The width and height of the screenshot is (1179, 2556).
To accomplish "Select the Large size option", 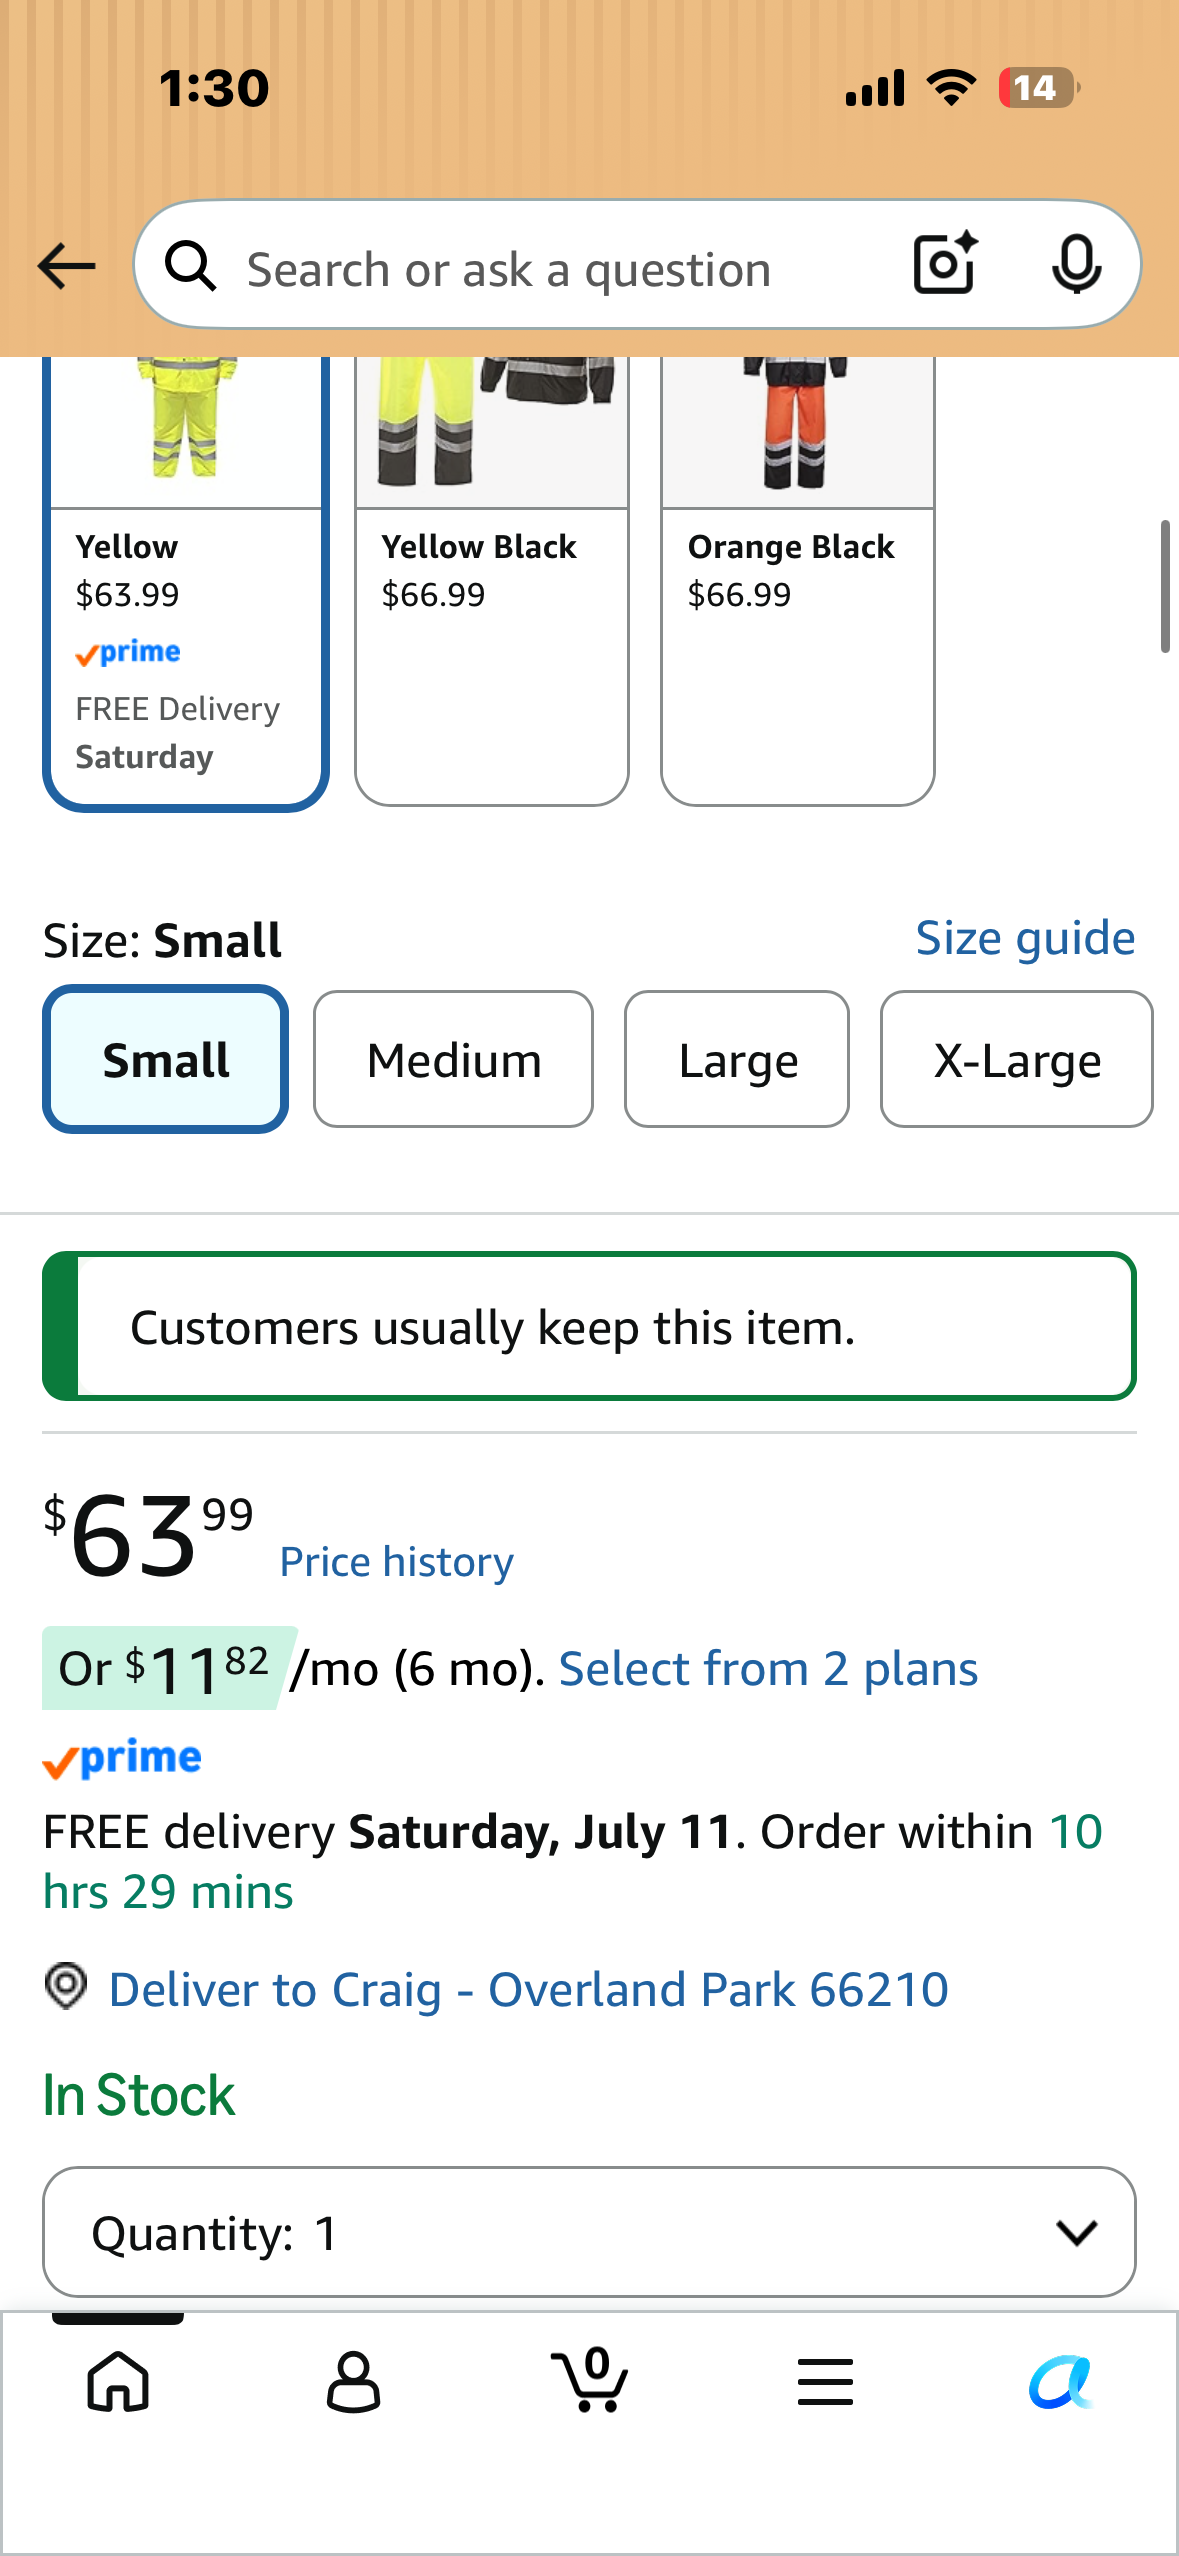I will click(x=737, y=1059).
